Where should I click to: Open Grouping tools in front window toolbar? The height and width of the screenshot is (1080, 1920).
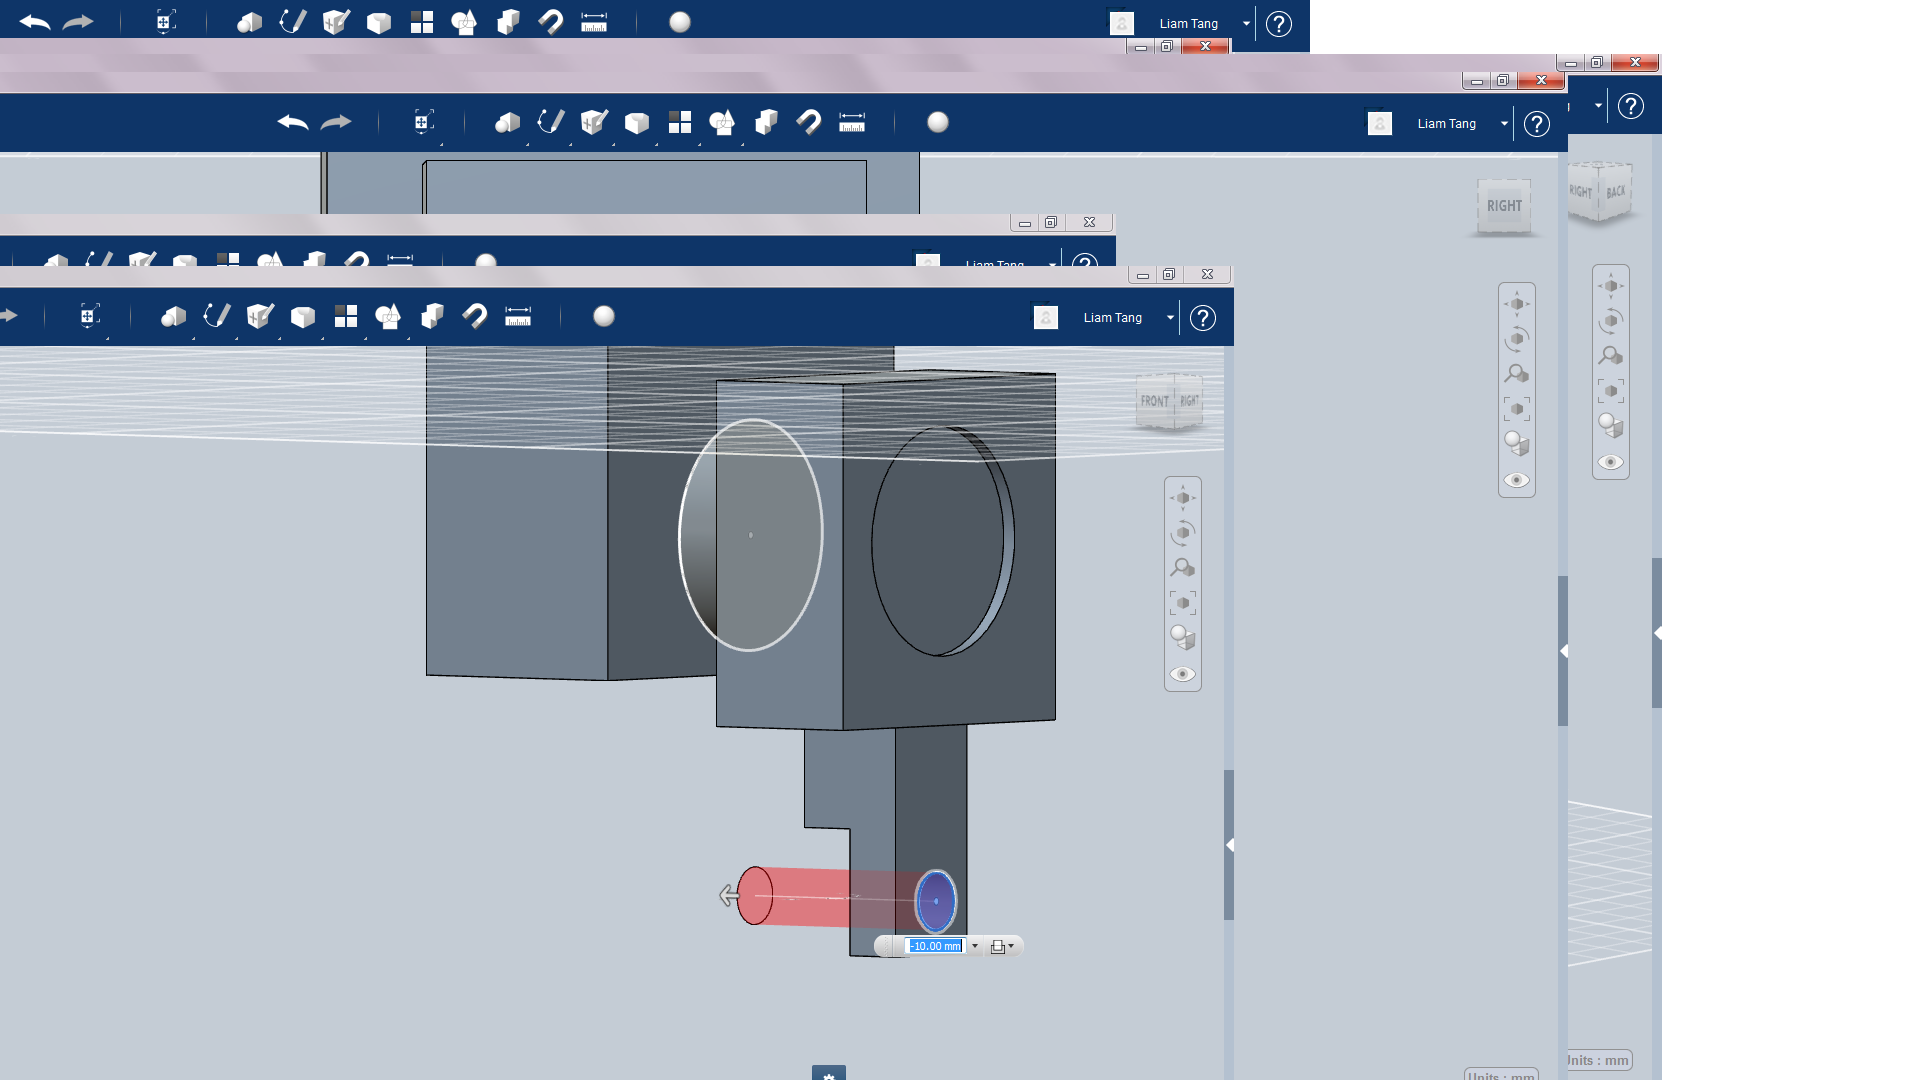388,317
